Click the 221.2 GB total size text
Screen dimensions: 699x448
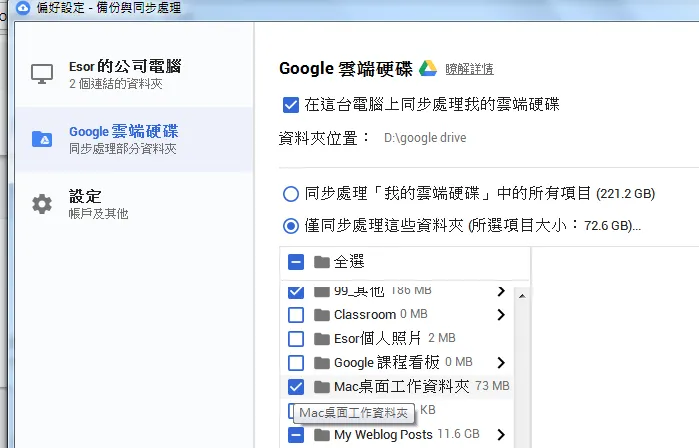[625, 194]
